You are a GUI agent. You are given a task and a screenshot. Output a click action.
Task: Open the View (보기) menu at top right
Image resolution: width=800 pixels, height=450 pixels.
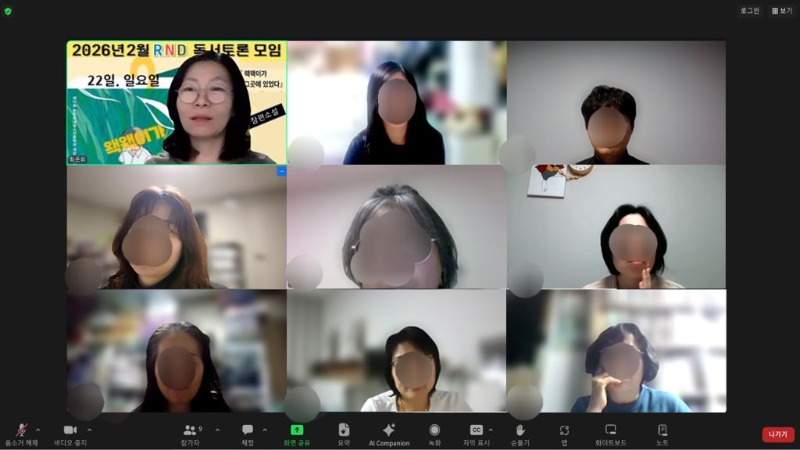(x=782, y=11)
